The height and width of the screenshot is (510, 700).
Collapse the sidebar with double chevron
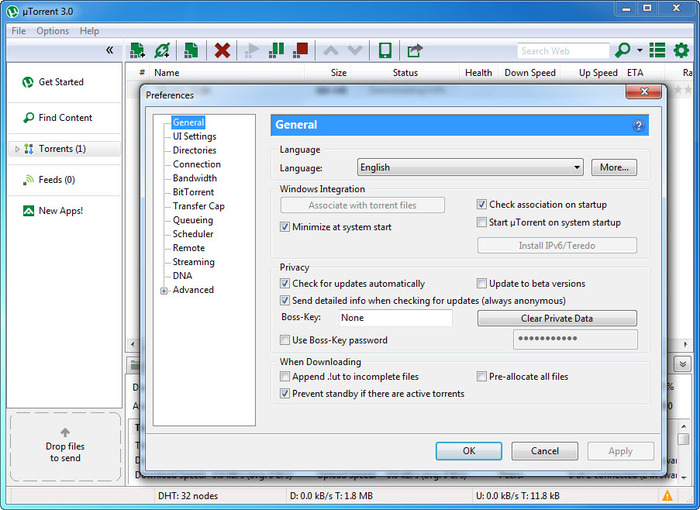pyautogui.click(x=109, y=50)
